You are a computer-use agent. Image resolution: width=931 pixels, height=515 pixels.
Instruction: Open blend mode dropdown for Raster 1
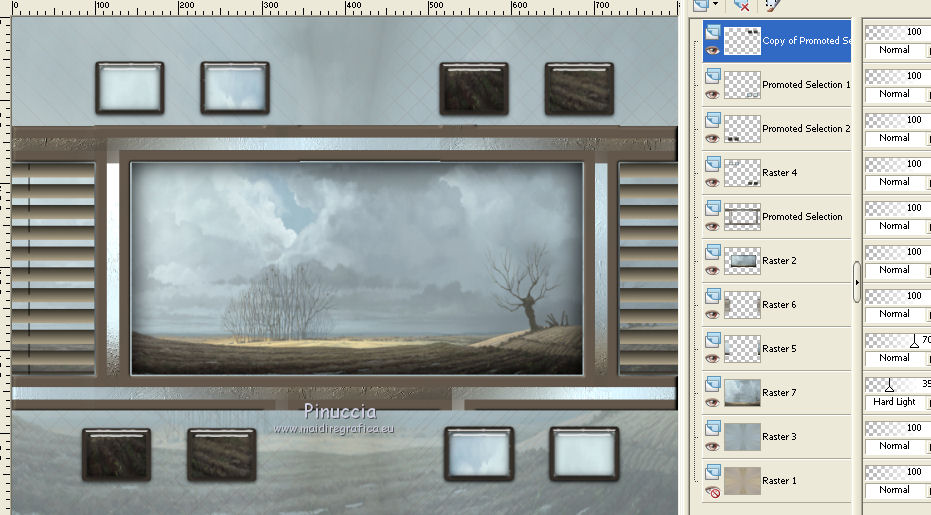point(898,489)
